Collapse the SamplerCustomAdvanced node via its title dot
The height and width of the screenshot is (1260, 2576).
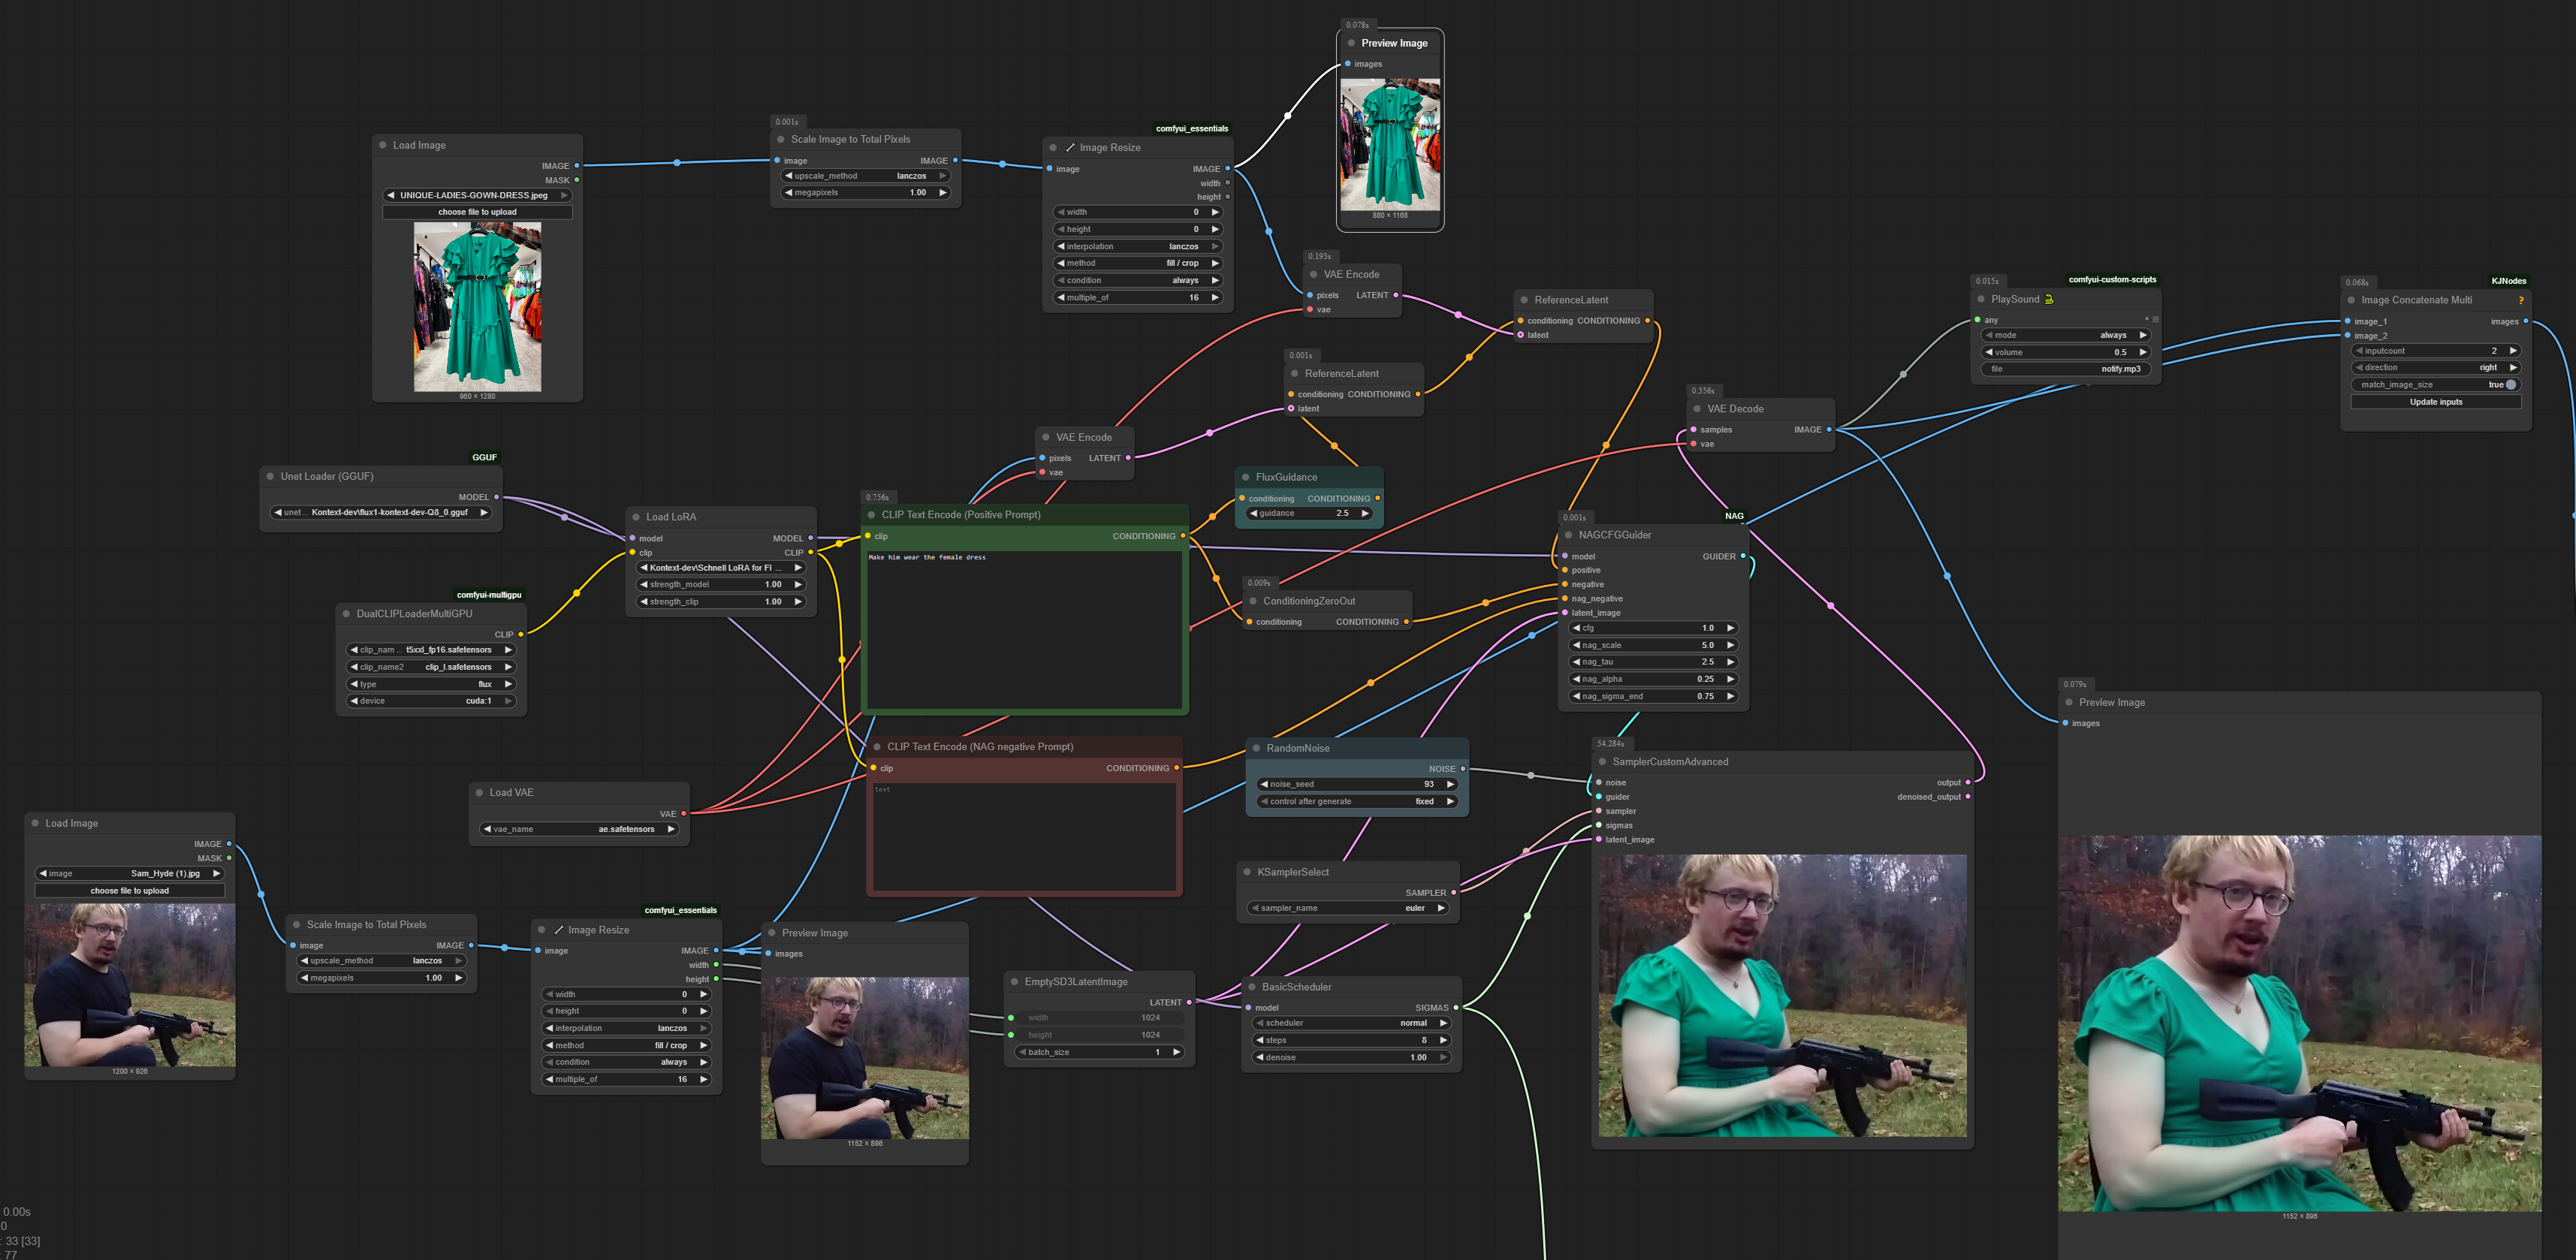coord(1602,762)
